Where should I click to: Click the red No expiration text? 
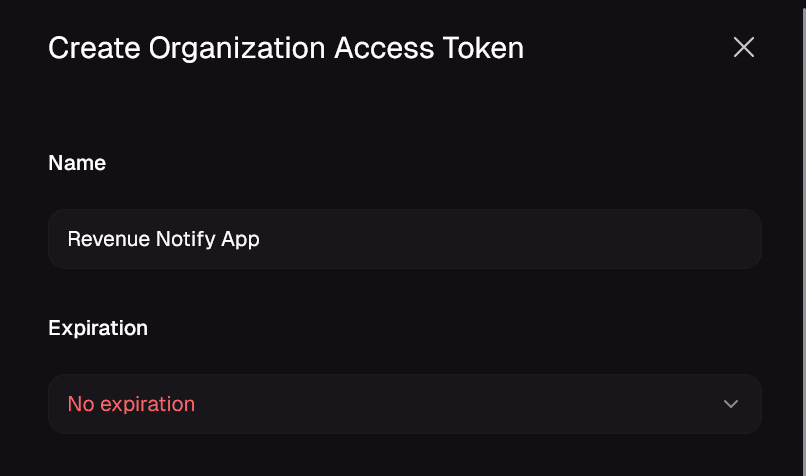pos(131,404)
